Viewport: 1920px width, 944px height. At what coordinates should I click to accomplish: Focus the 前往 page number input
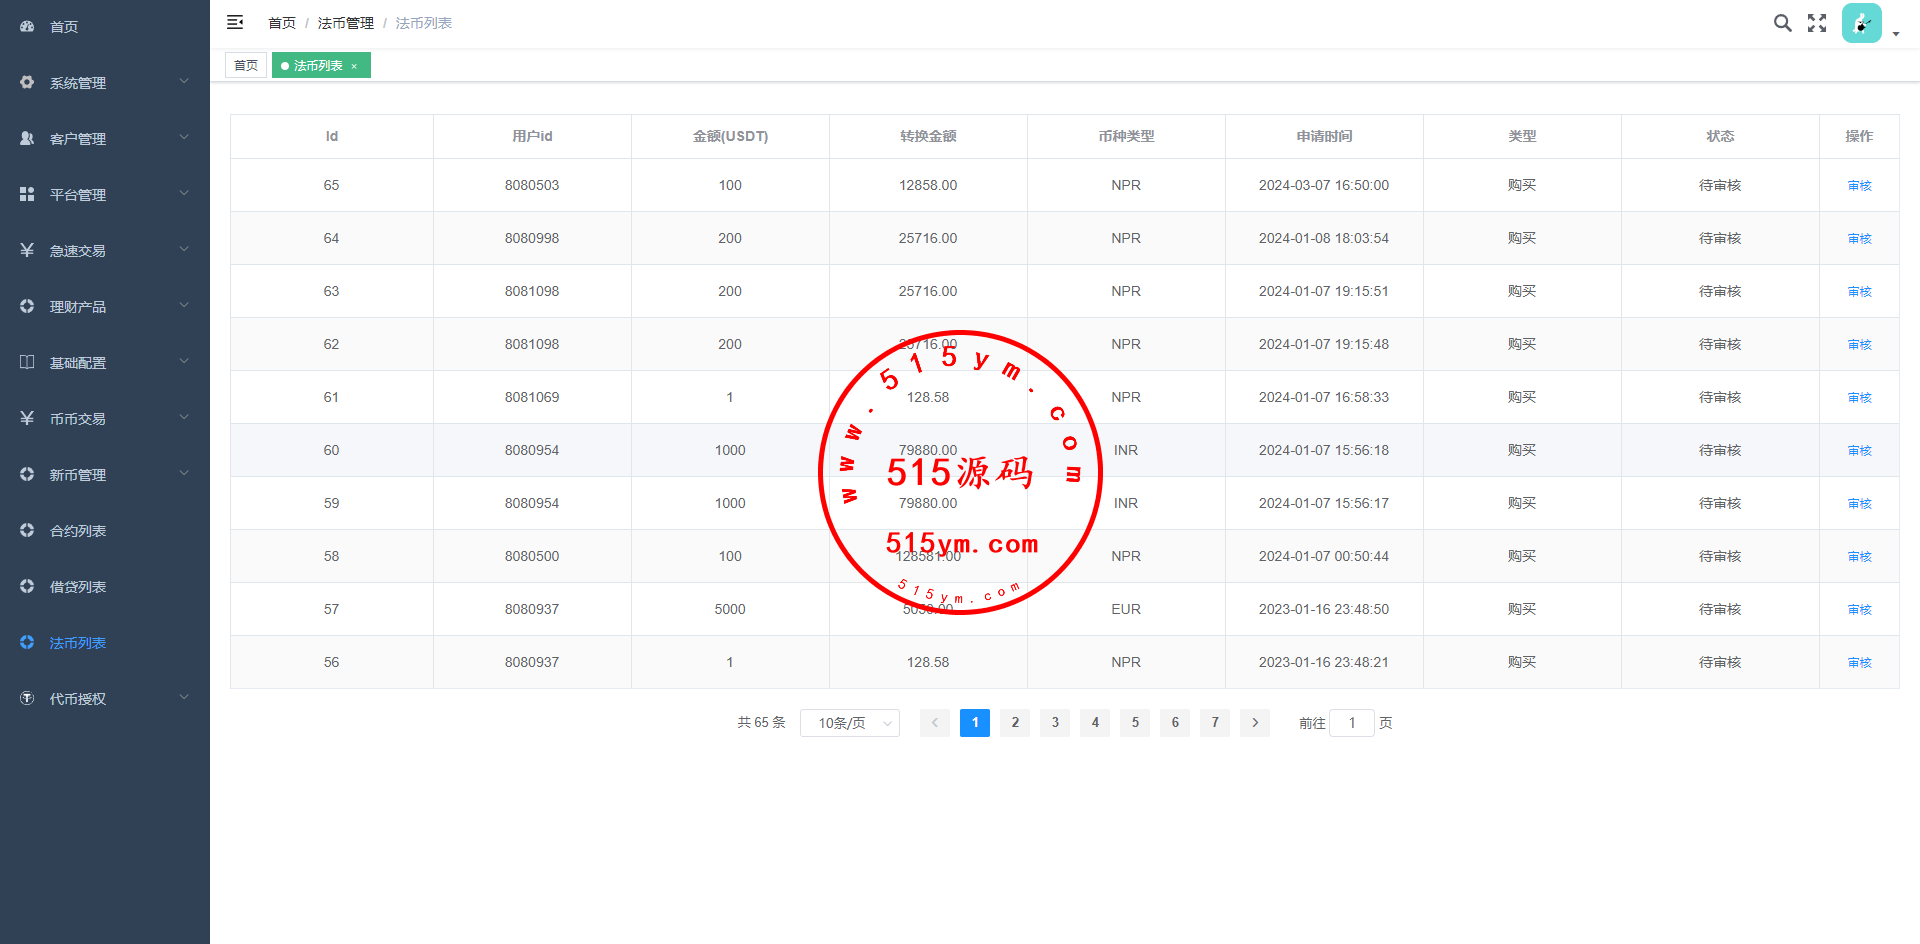(1352, 723)
